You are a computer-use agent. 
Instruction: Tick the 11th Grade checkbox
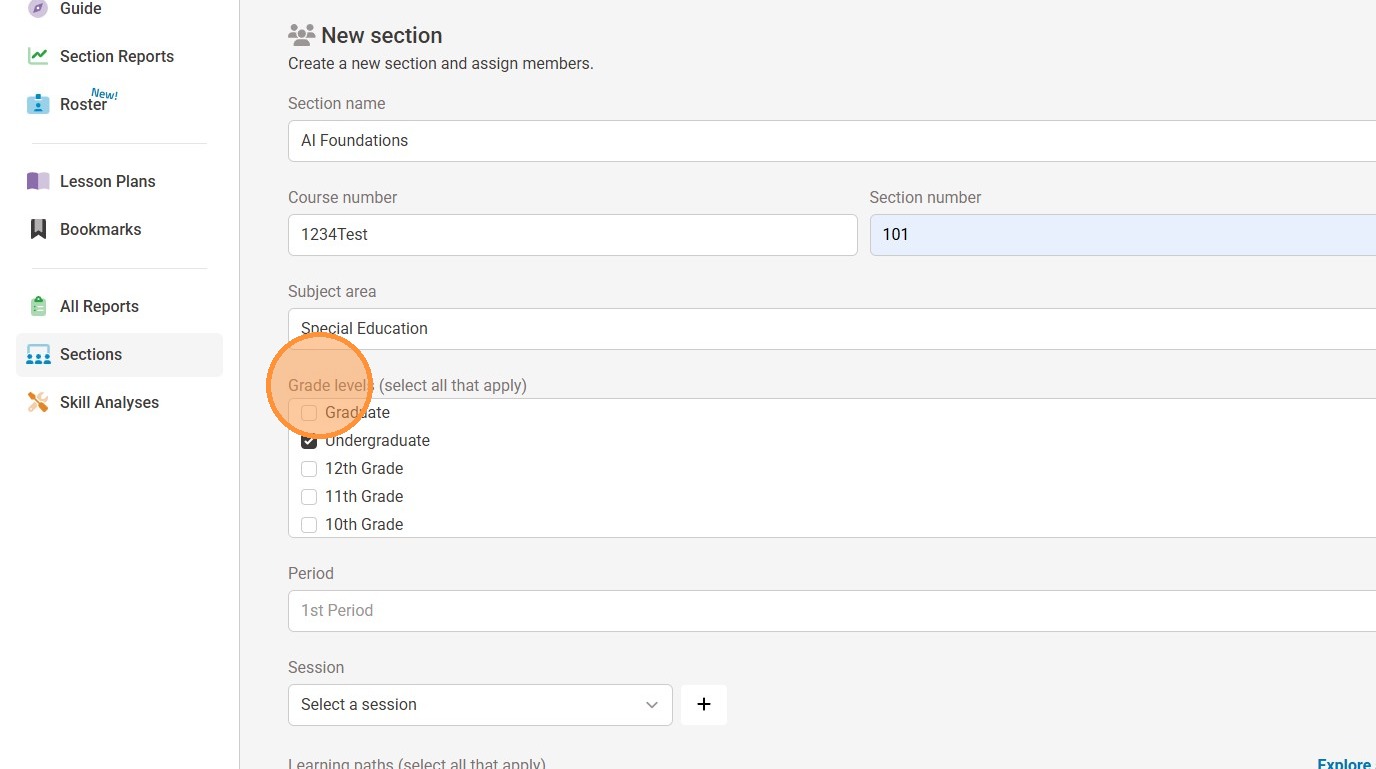tap(309, 497)
